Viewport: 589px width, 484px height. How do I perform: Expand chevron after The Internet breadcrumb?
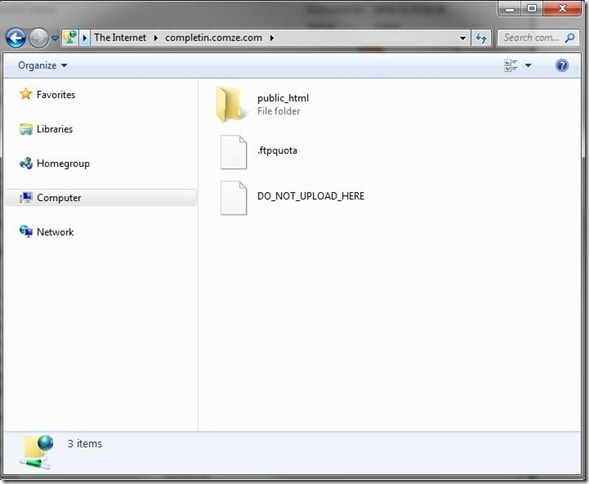click(x=156, y=38)
